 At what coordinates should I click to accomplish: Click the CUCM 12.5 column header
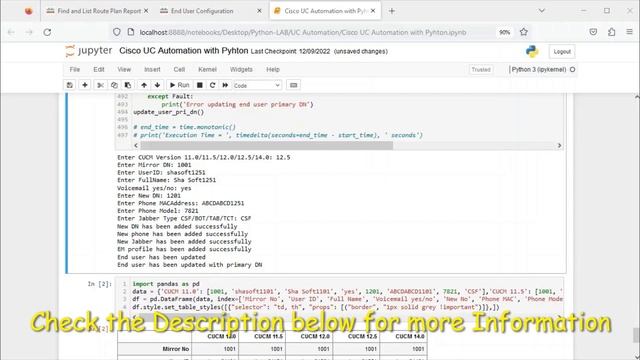click(362, 336)
